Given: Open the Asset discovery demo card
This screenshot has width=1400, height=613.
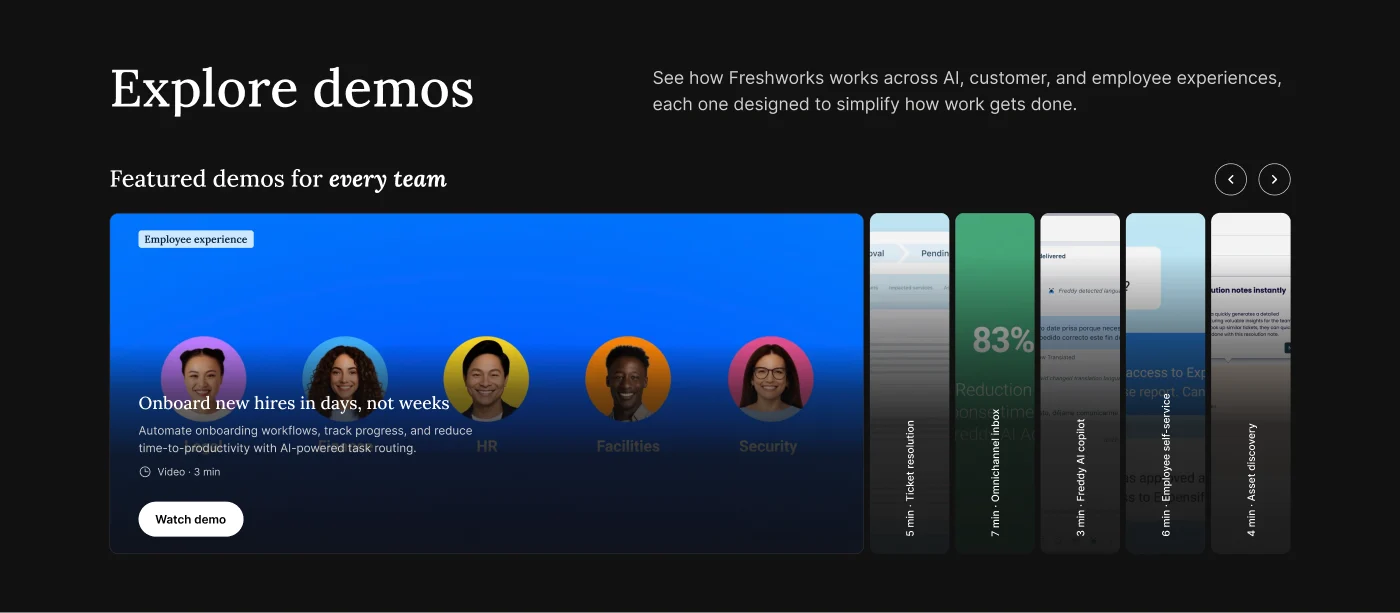Looking at the screenshot, I should 1251,383.
